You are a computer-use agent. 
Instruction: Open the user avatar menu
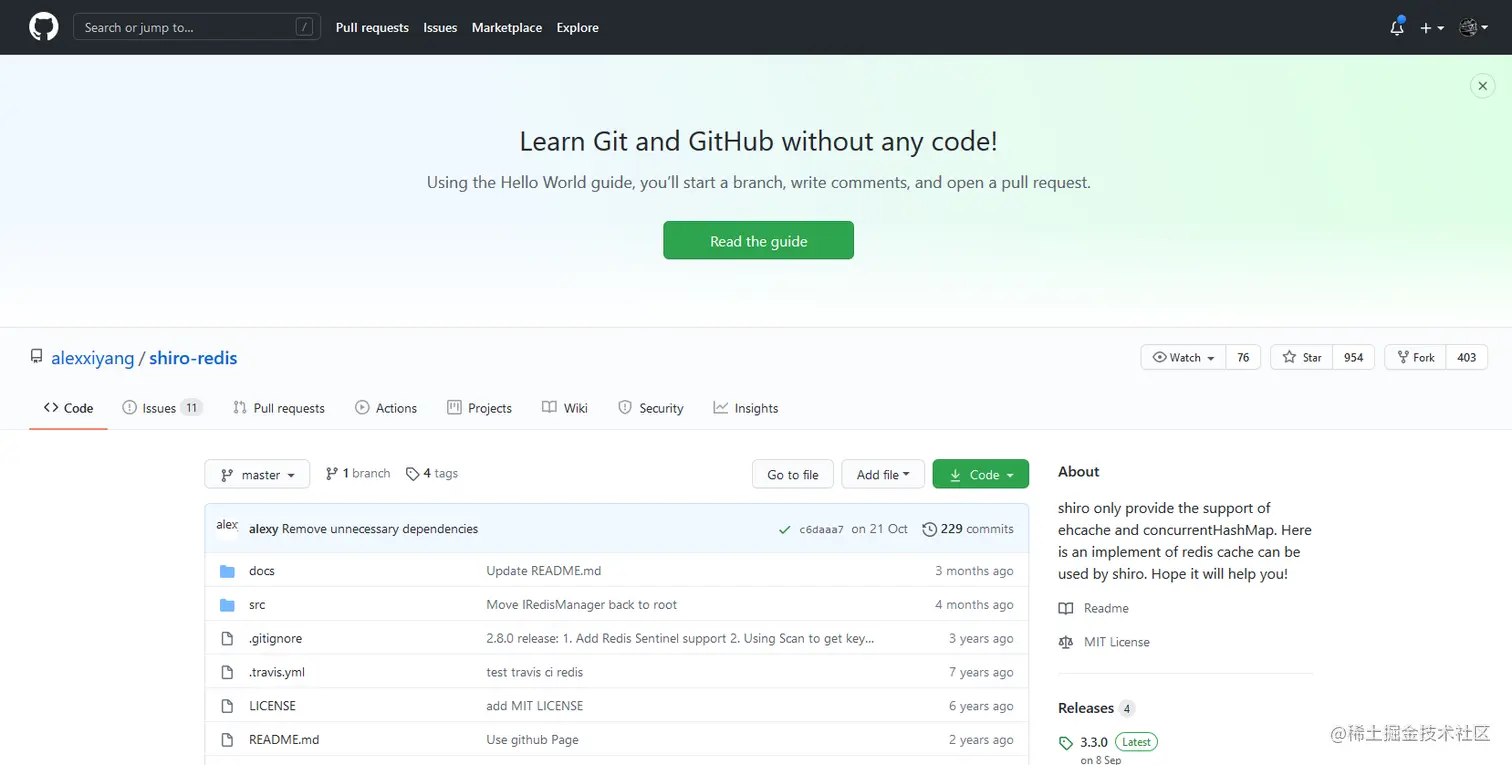[x=1473, y=28]
